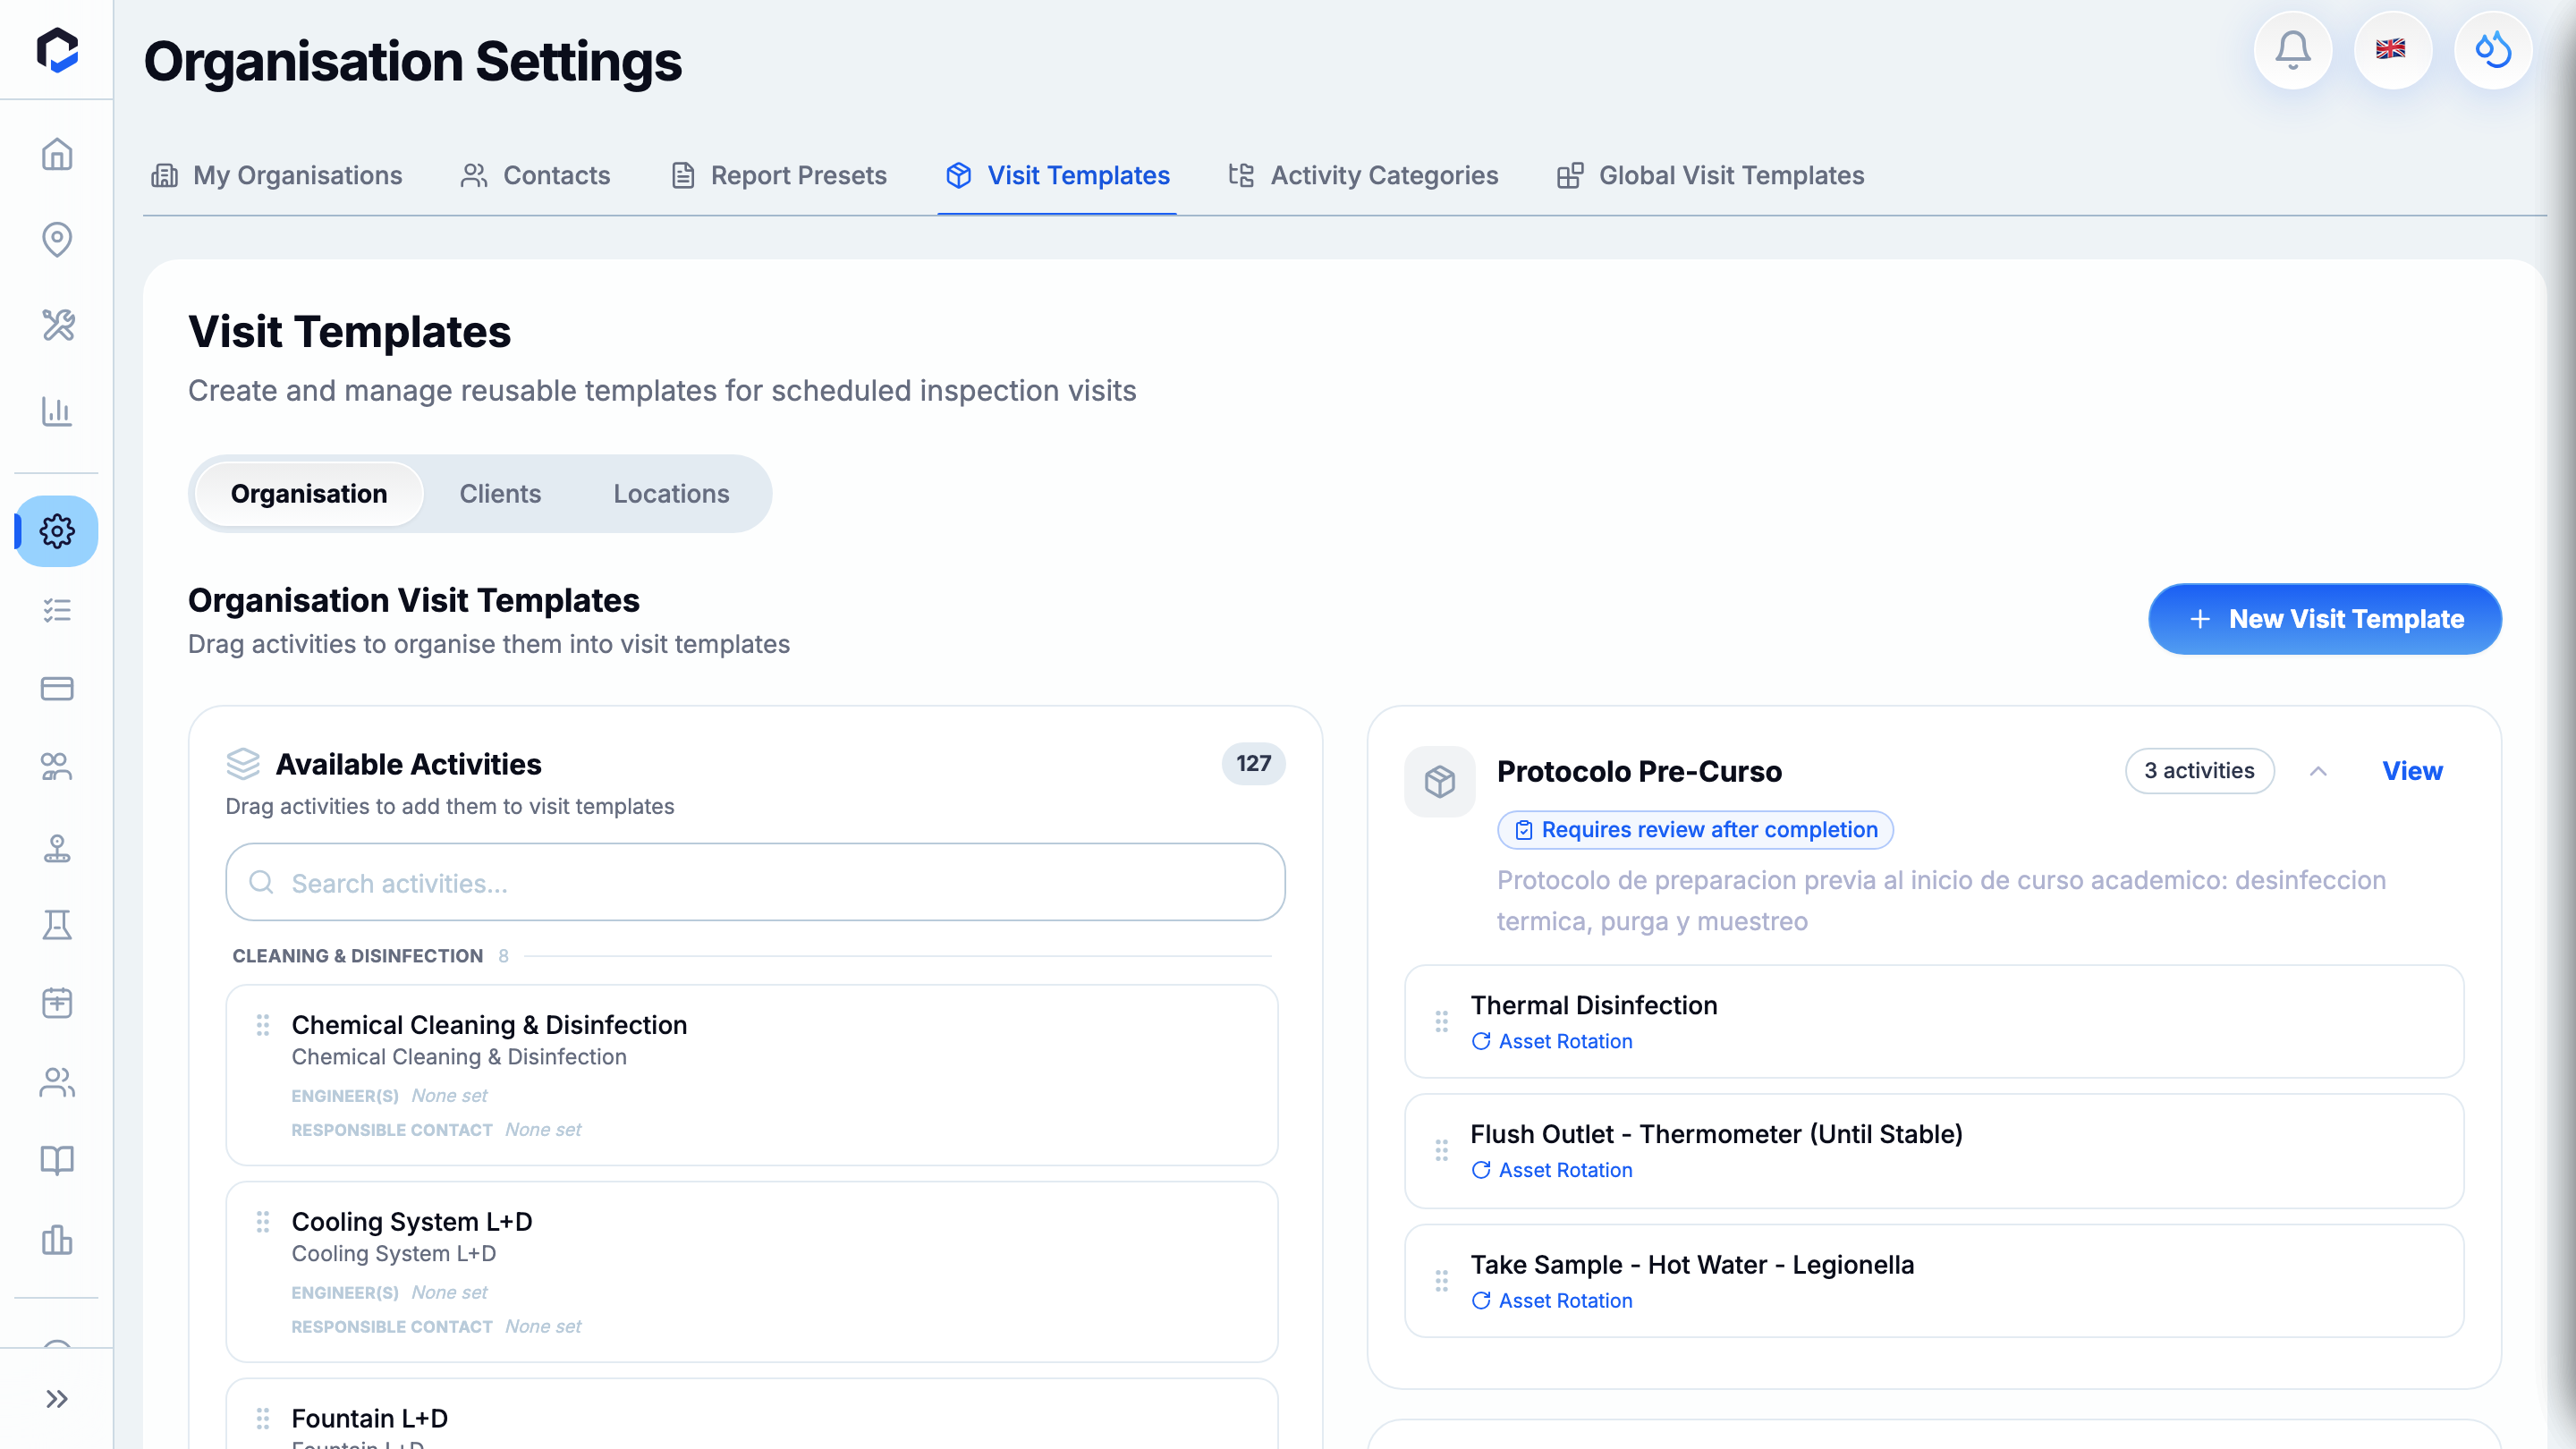This screenshot has height=1449, width=2576.
Task: Switch to Contacts tab
Action: [535, 176]
